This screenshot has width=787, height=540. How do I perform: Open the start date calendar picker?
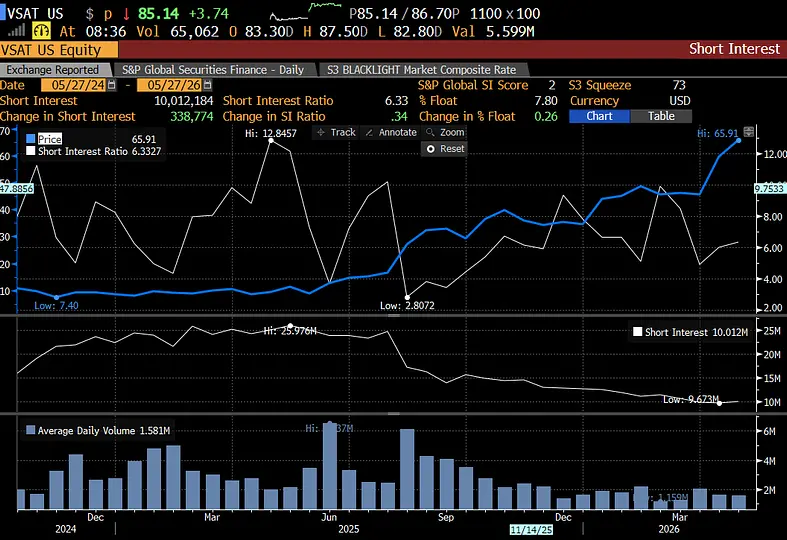click(x=112, y=85)
